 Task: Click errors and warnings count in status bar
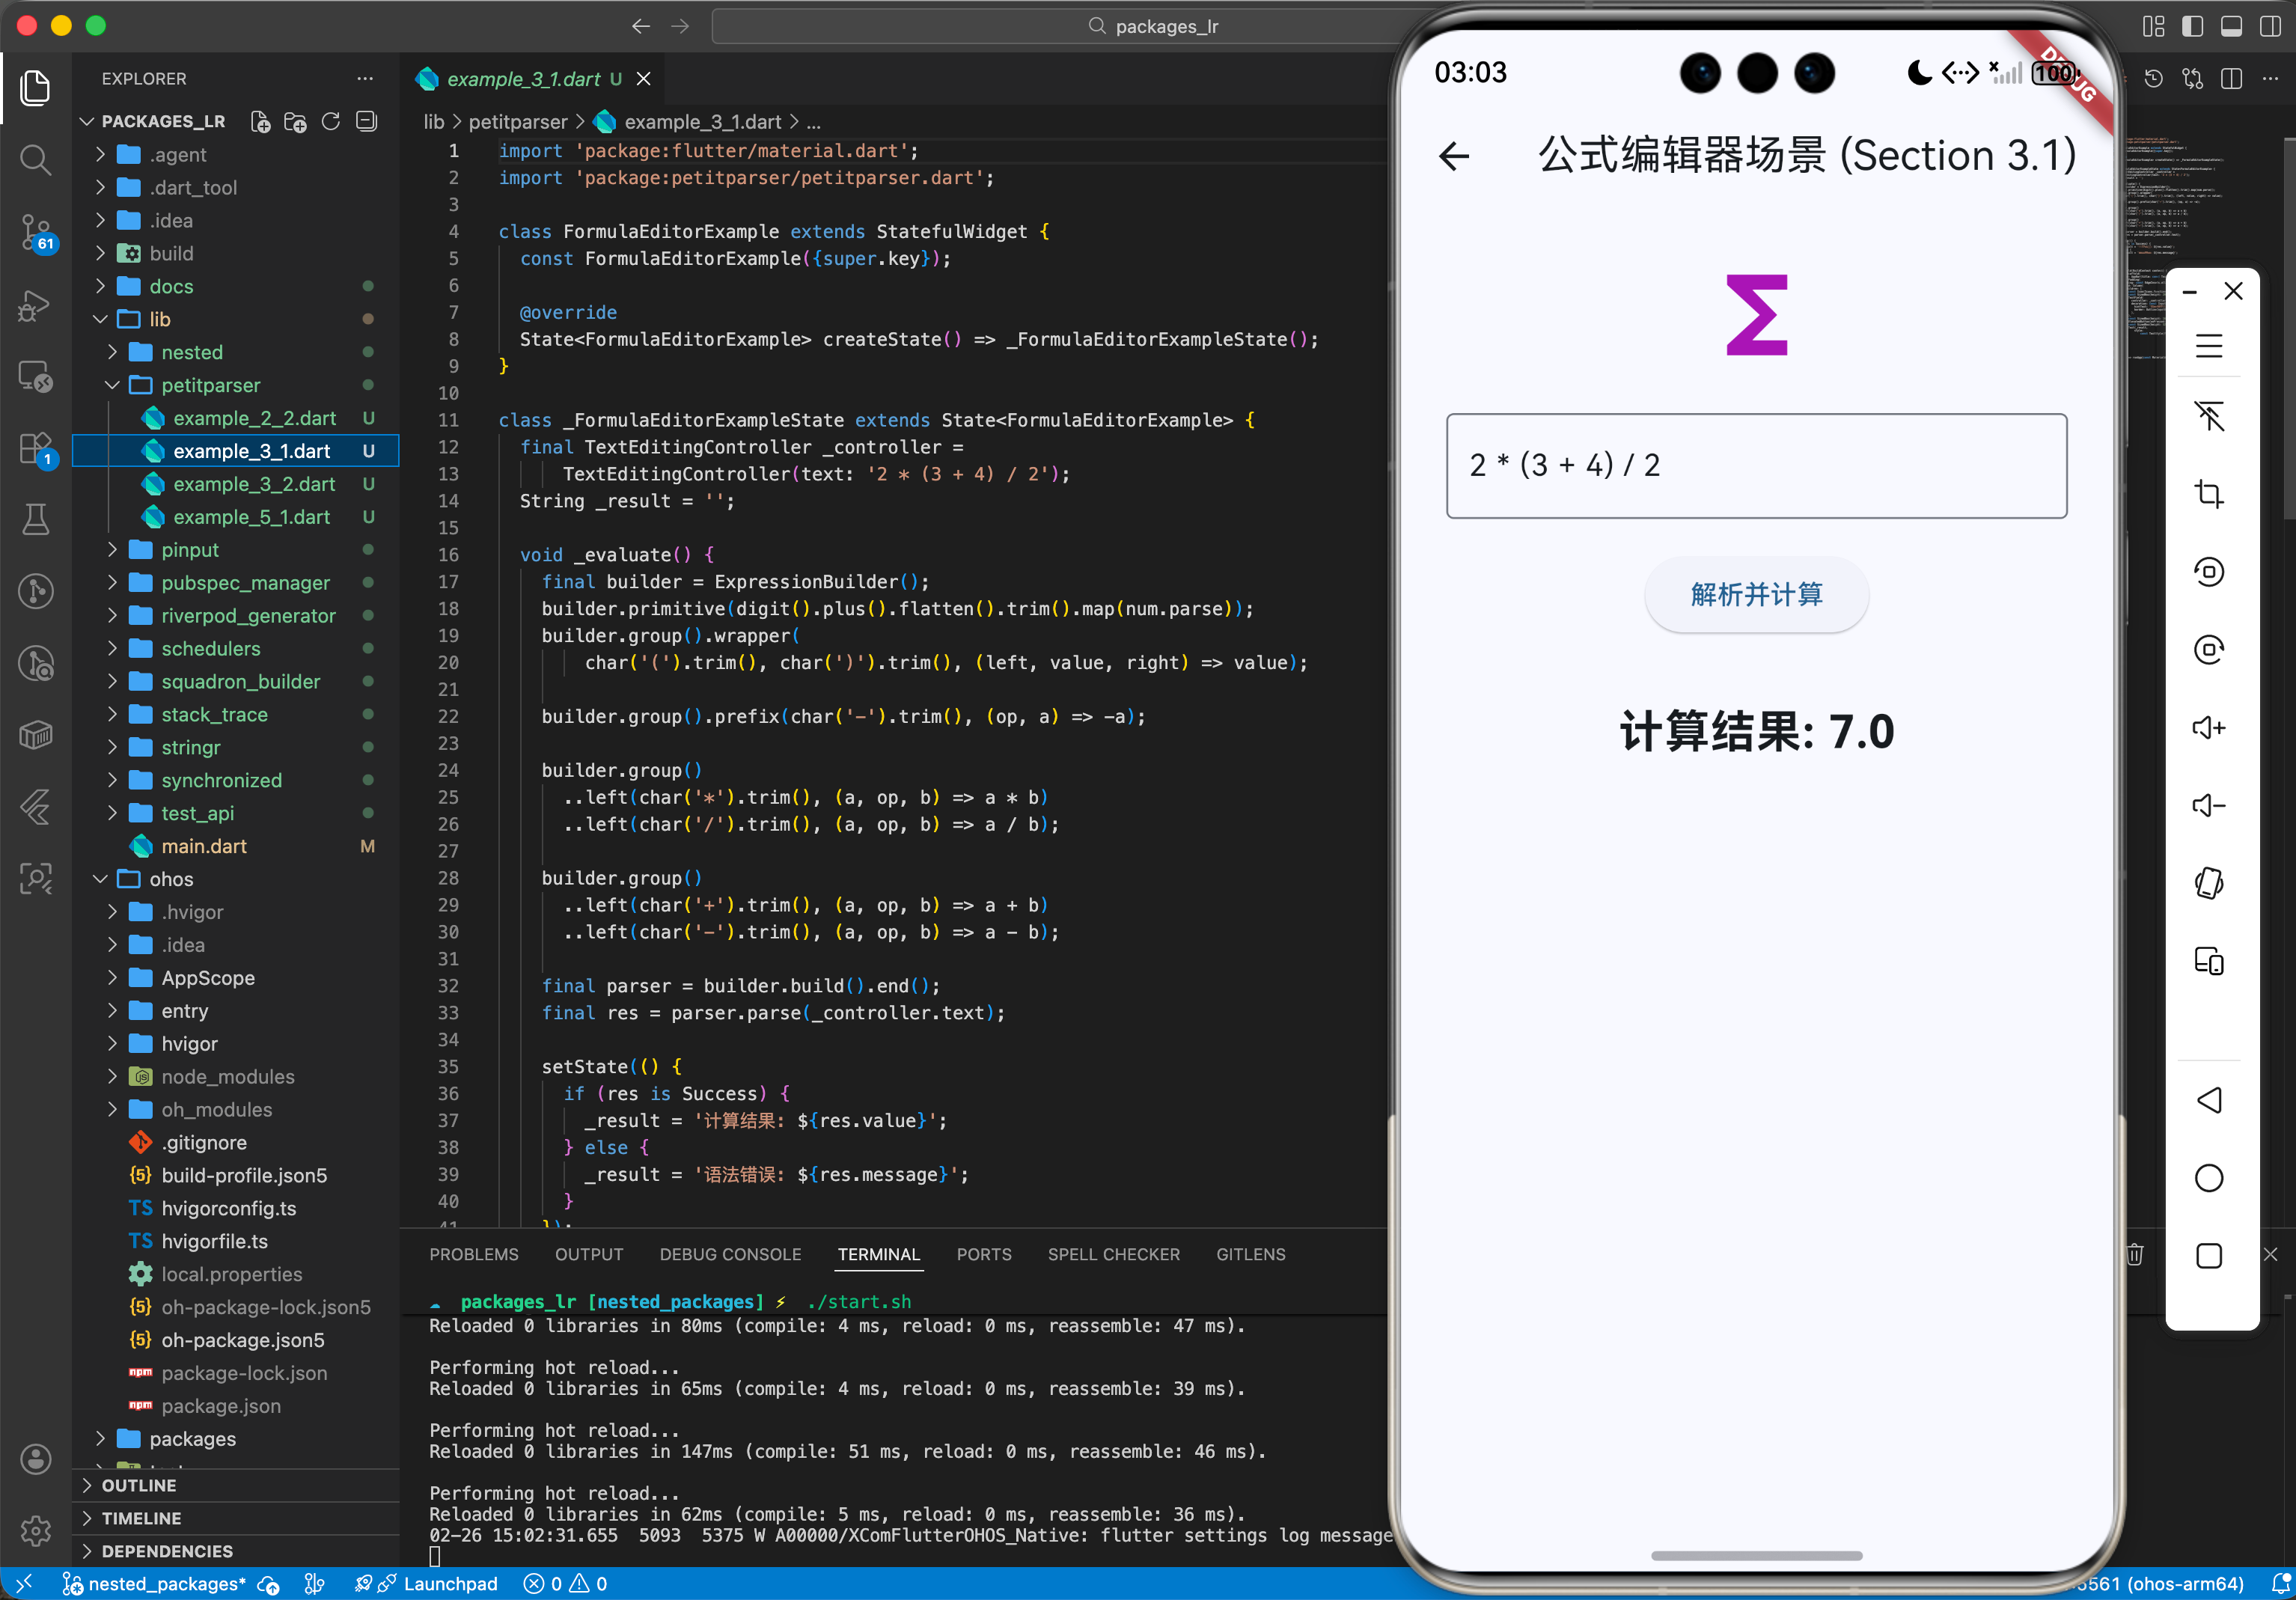[x=566, y=1584]
